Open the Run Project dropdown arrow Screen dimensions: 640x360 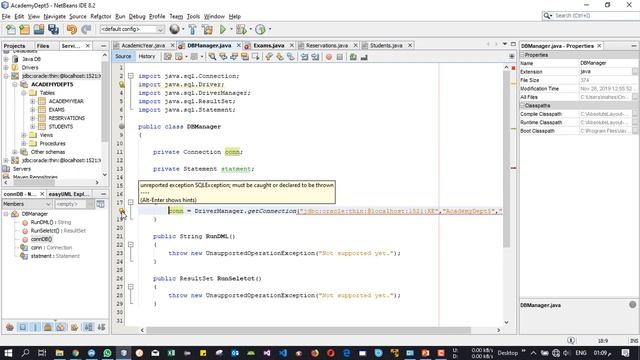(231, 29)
